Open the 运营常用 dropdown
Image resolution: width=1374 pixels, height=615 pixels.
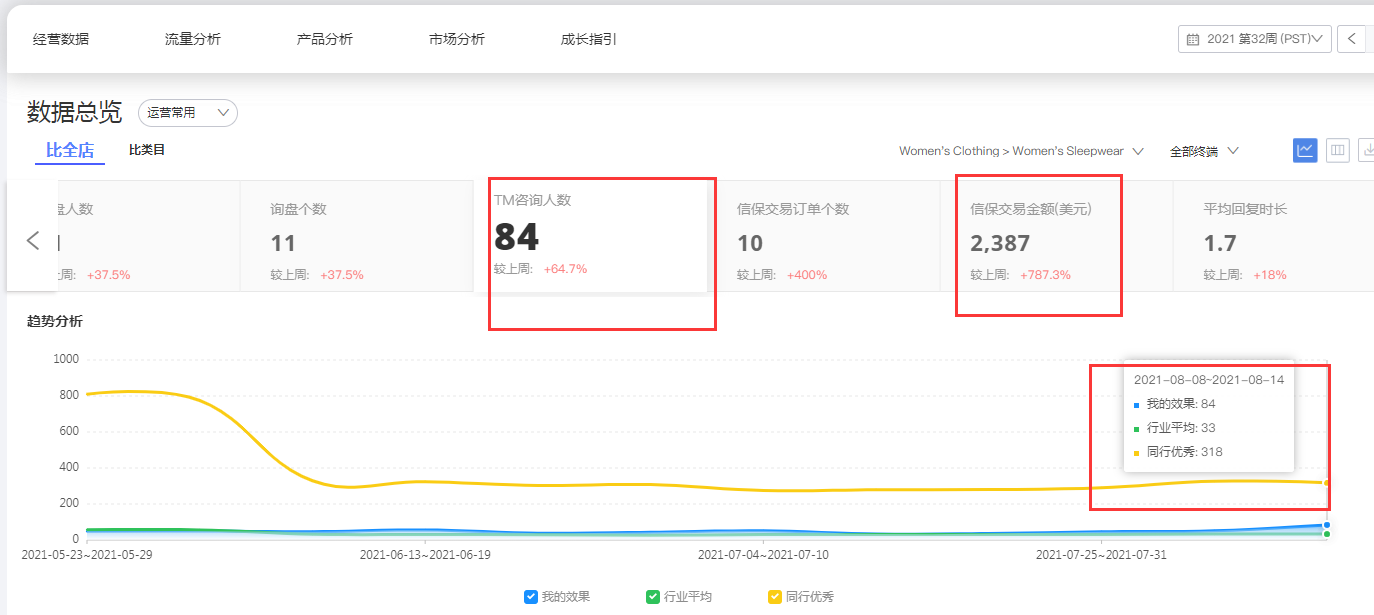click(x=188, y=113)
